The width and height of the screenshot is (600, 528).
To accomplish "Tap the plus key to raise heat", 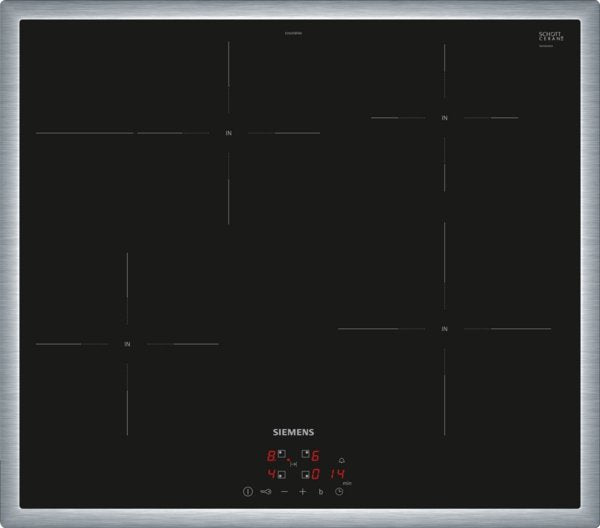I will pyautogui.click(x=302, y=492).
